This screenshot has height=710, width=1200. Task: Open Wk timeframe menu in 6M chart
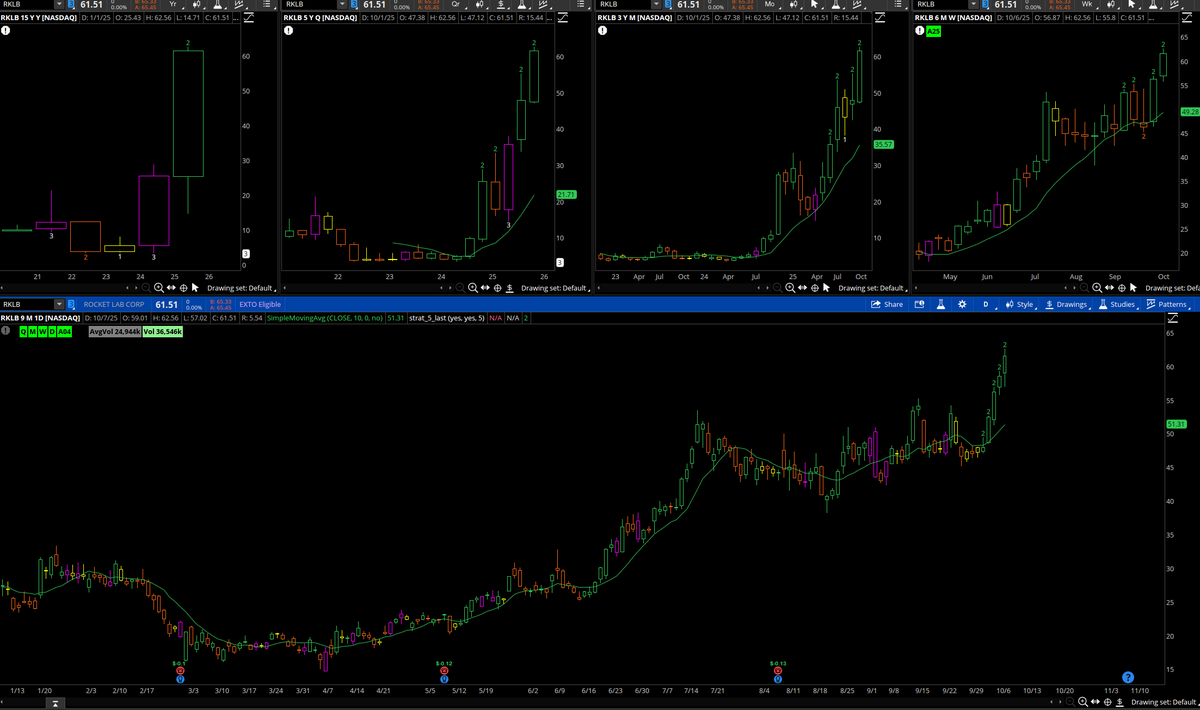tap(1088, 4)
